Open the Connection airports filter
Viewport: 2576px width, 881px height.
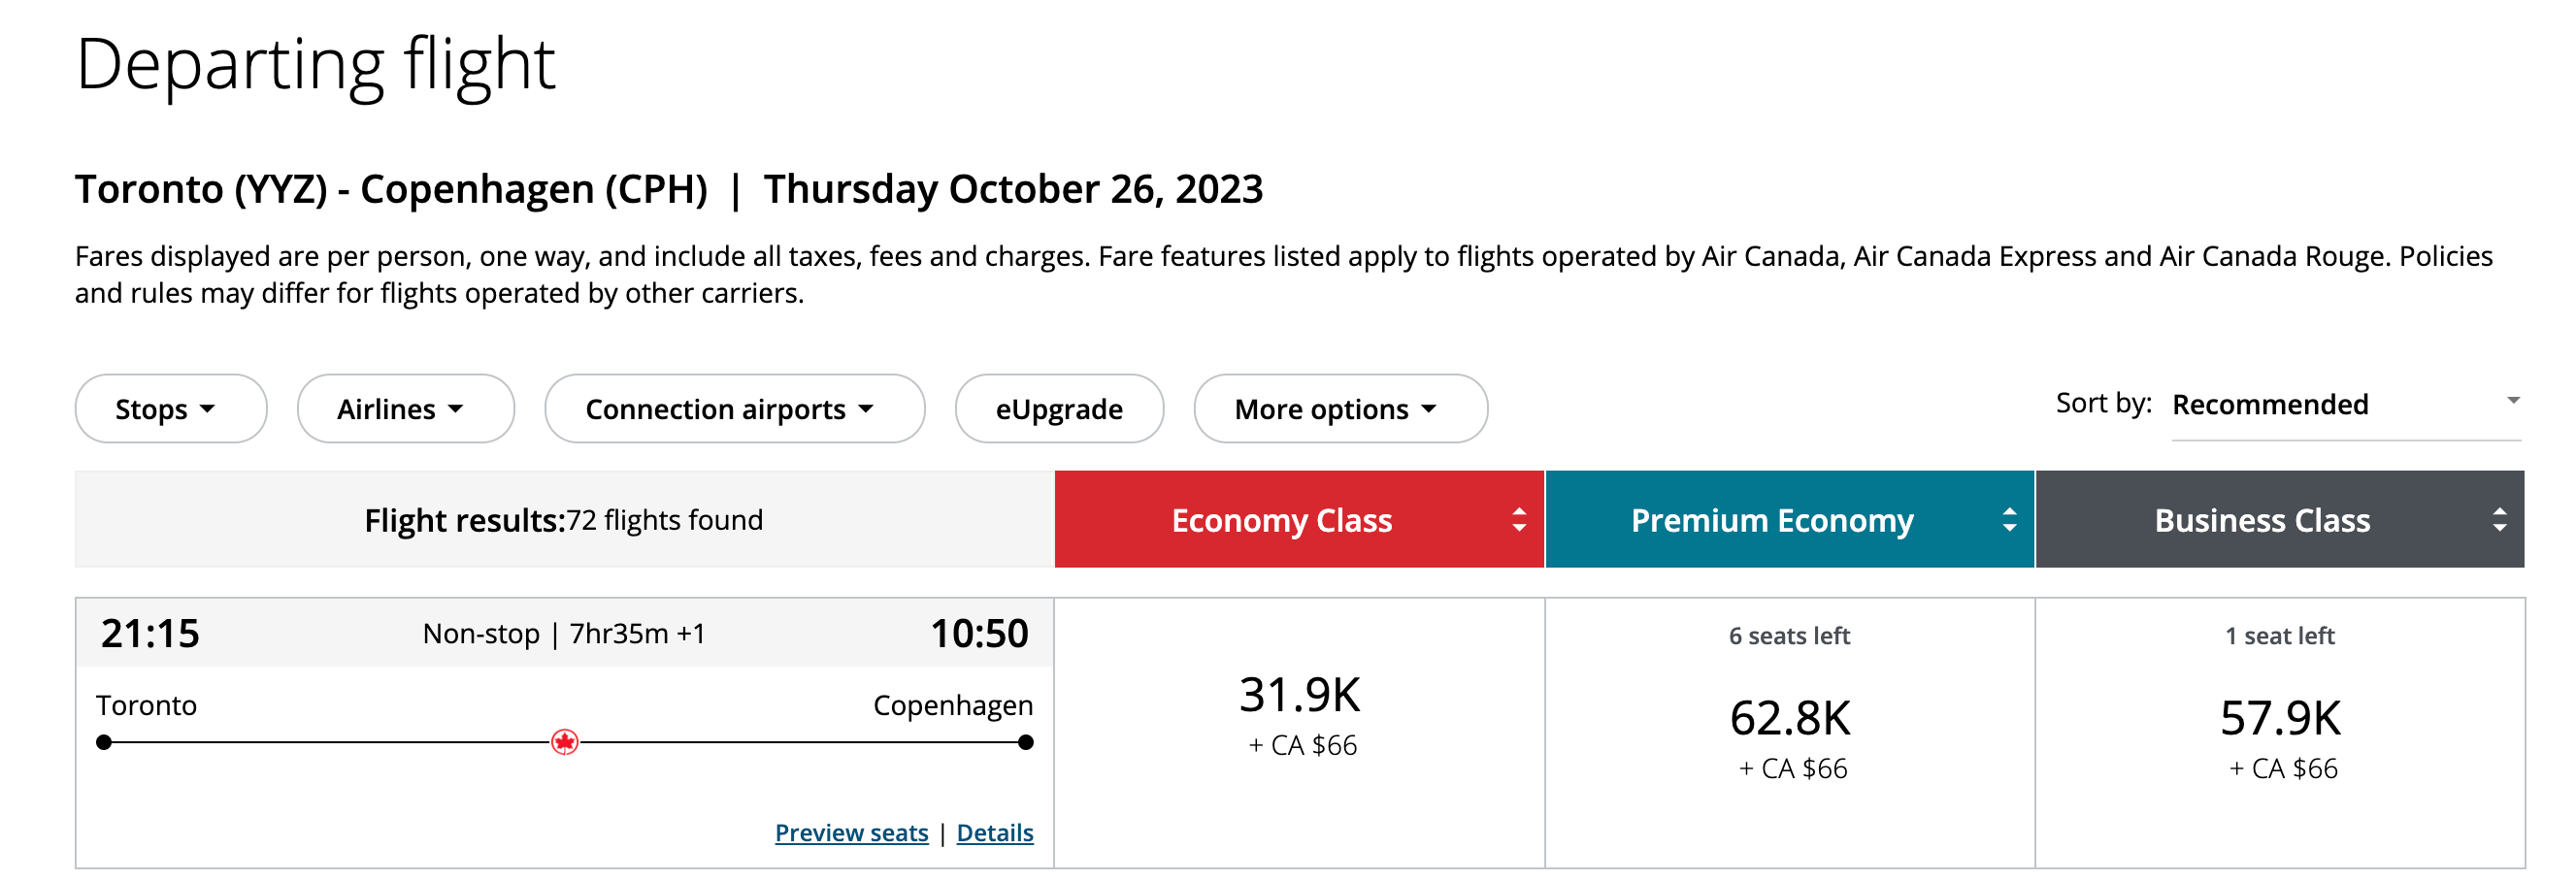[734, 409]
